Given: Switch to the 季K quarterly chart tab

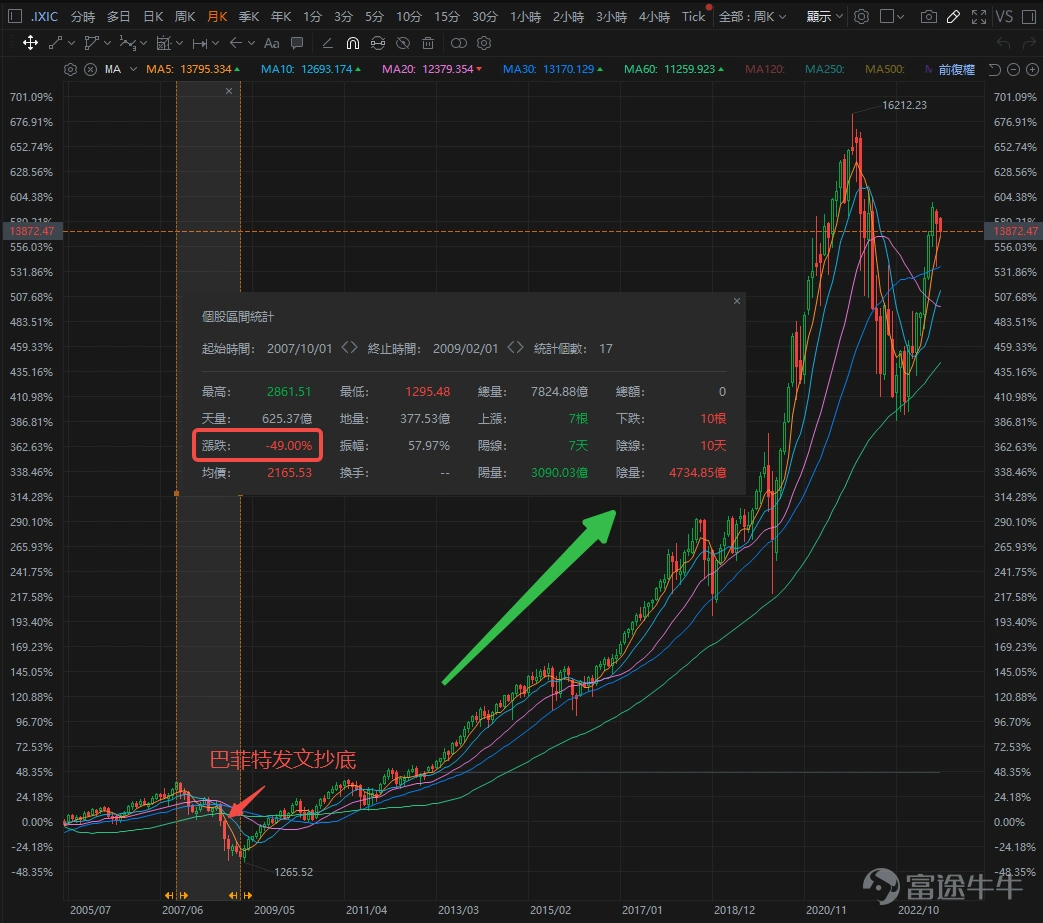Looking at the screenshot, I should coord(249,17).
